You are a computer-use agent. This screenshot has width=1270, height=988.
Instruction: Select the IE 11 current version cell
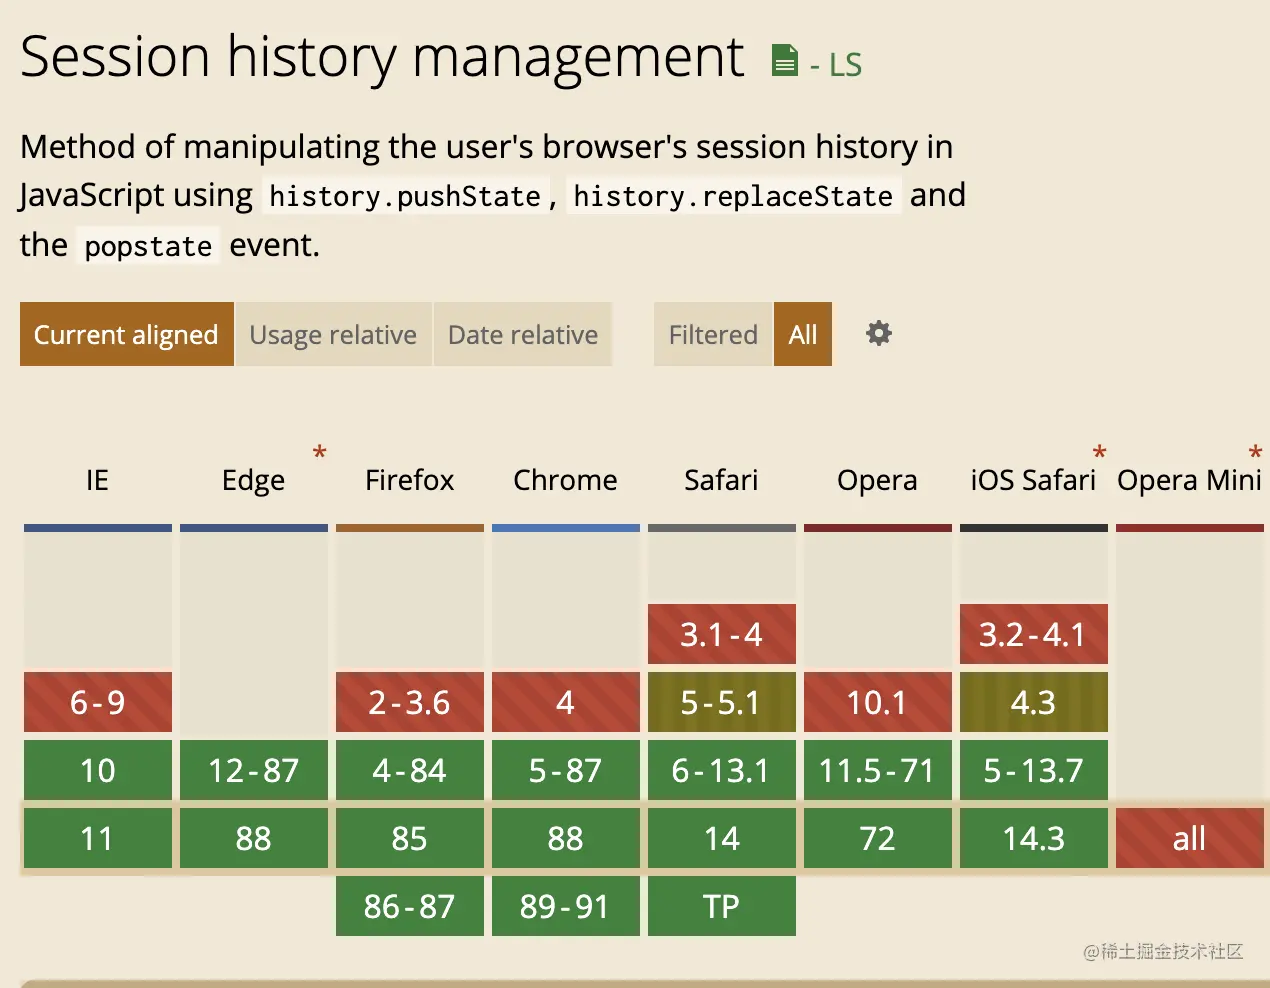(x=98, y=838)
